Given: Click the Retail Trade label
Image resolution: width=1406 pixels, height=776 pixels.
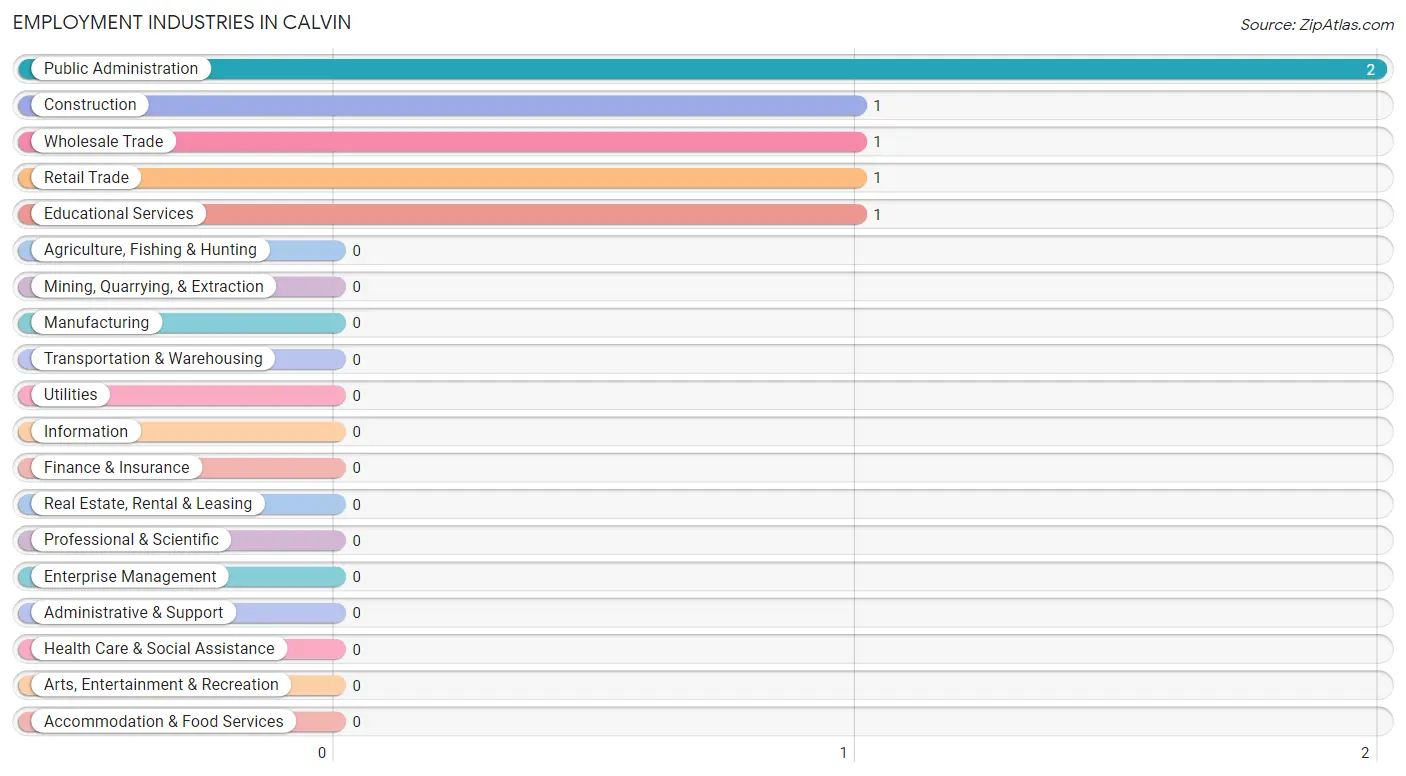Looking at the screenshot, I should 86,178.
